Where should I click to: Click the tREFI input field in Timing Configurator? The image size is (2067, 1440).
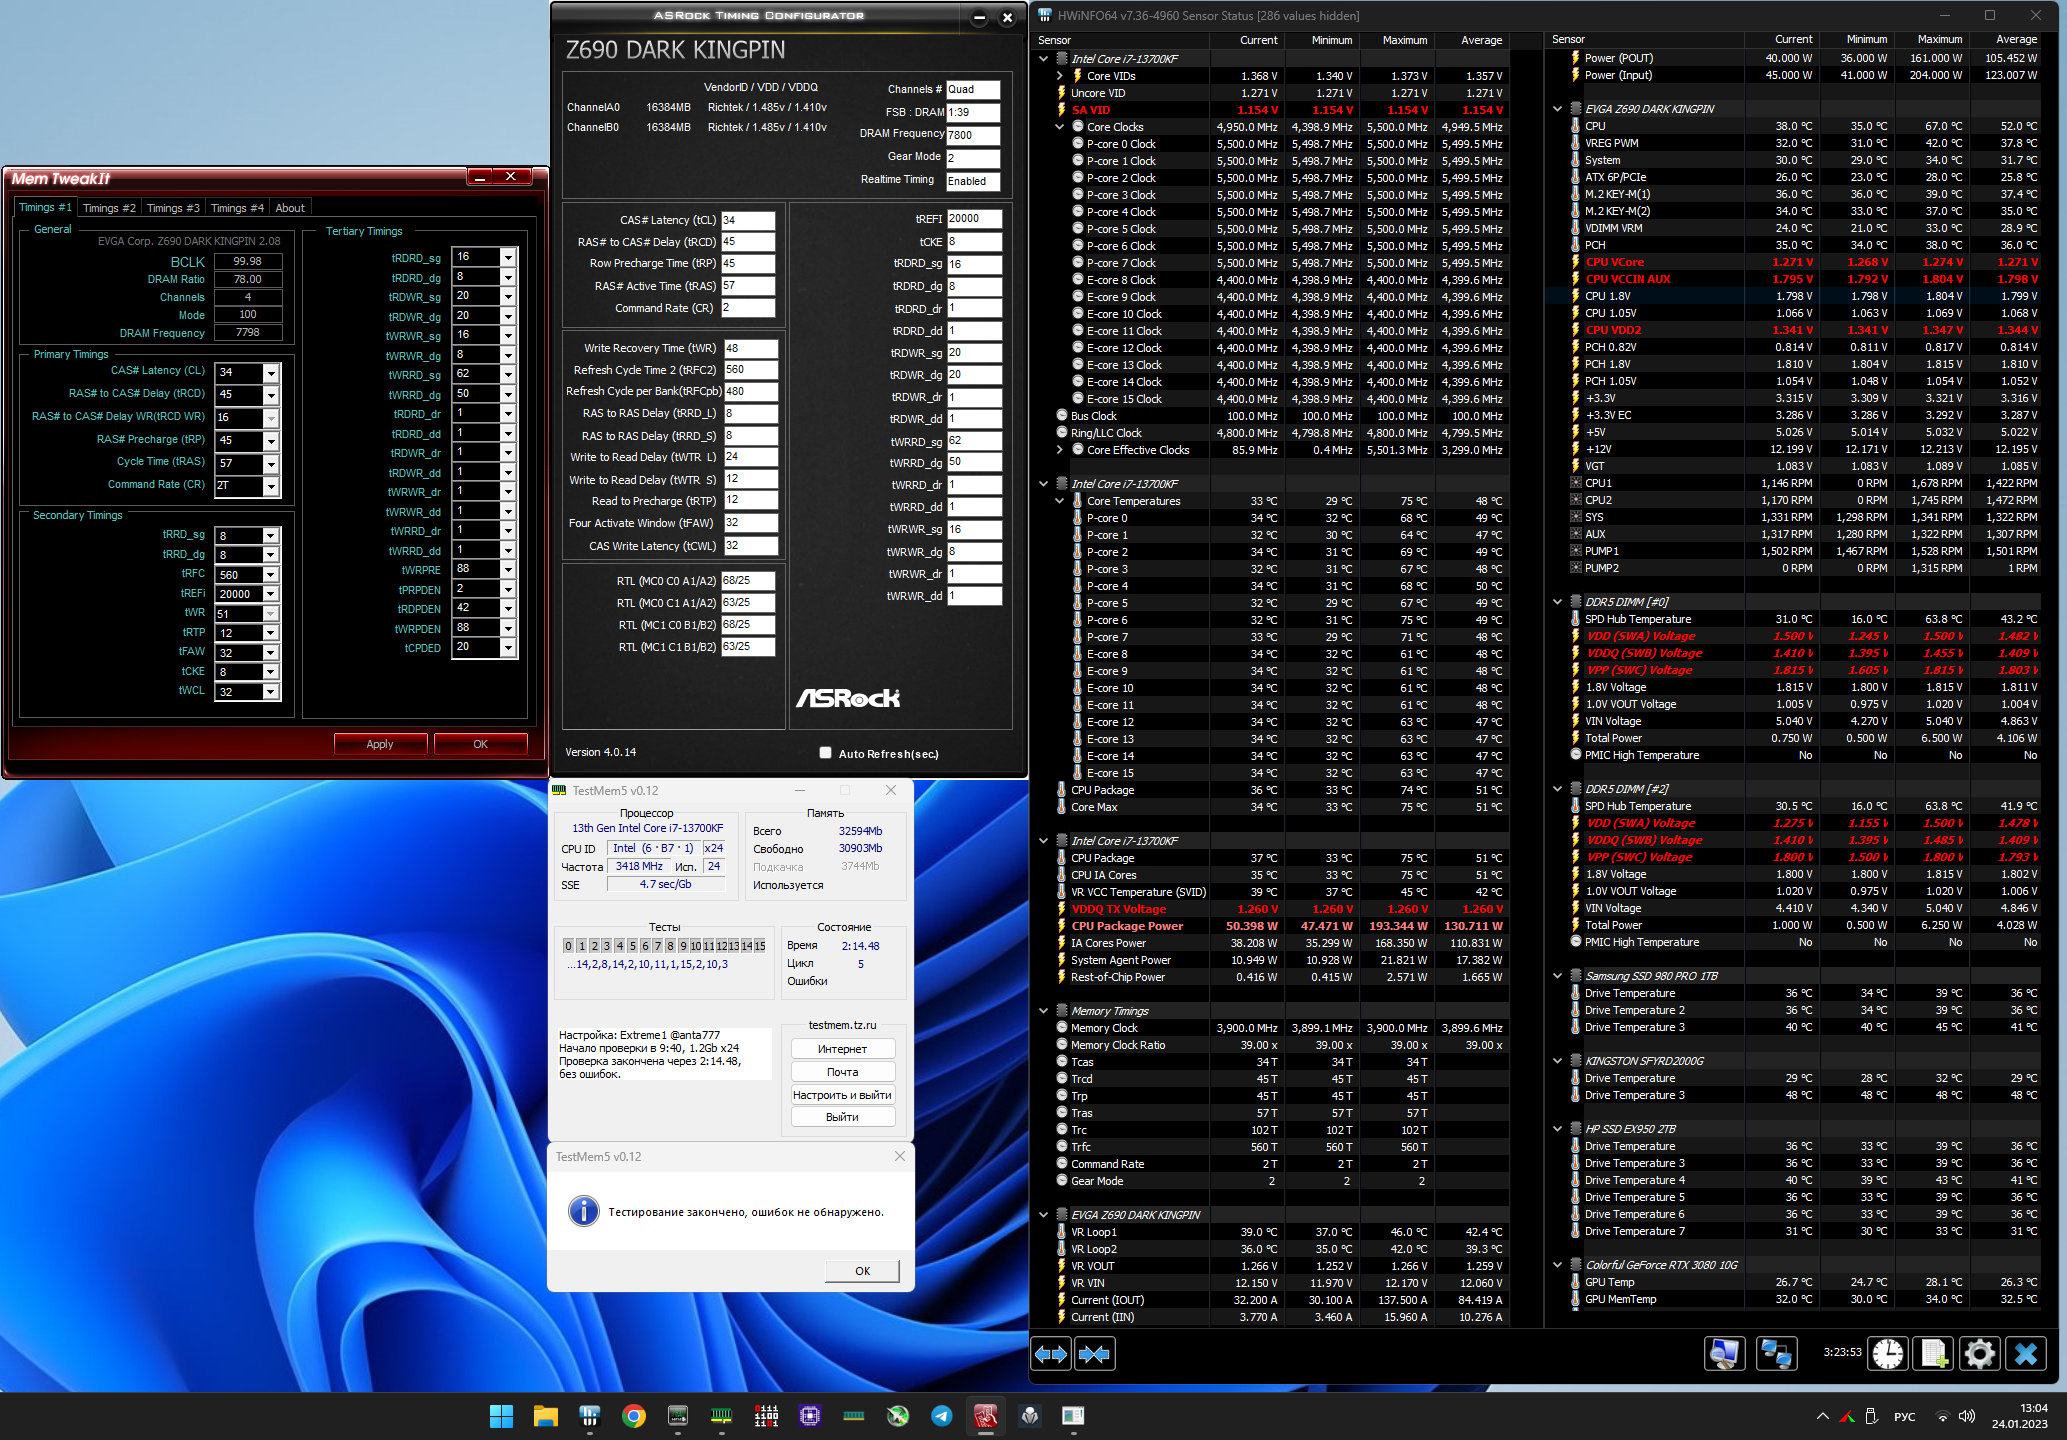click(973, 219)
